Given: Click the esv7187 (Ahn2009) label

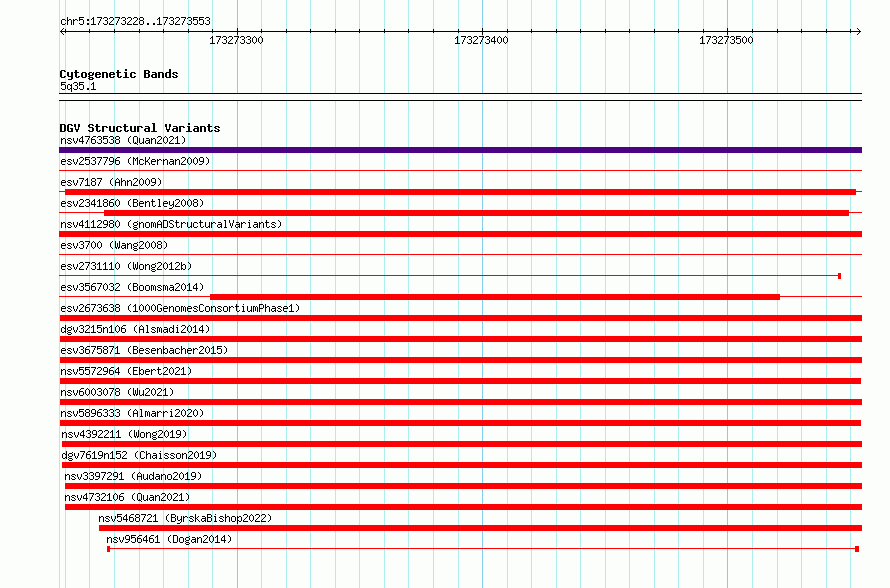Looking at the screenshot, I should pos(111,182).
